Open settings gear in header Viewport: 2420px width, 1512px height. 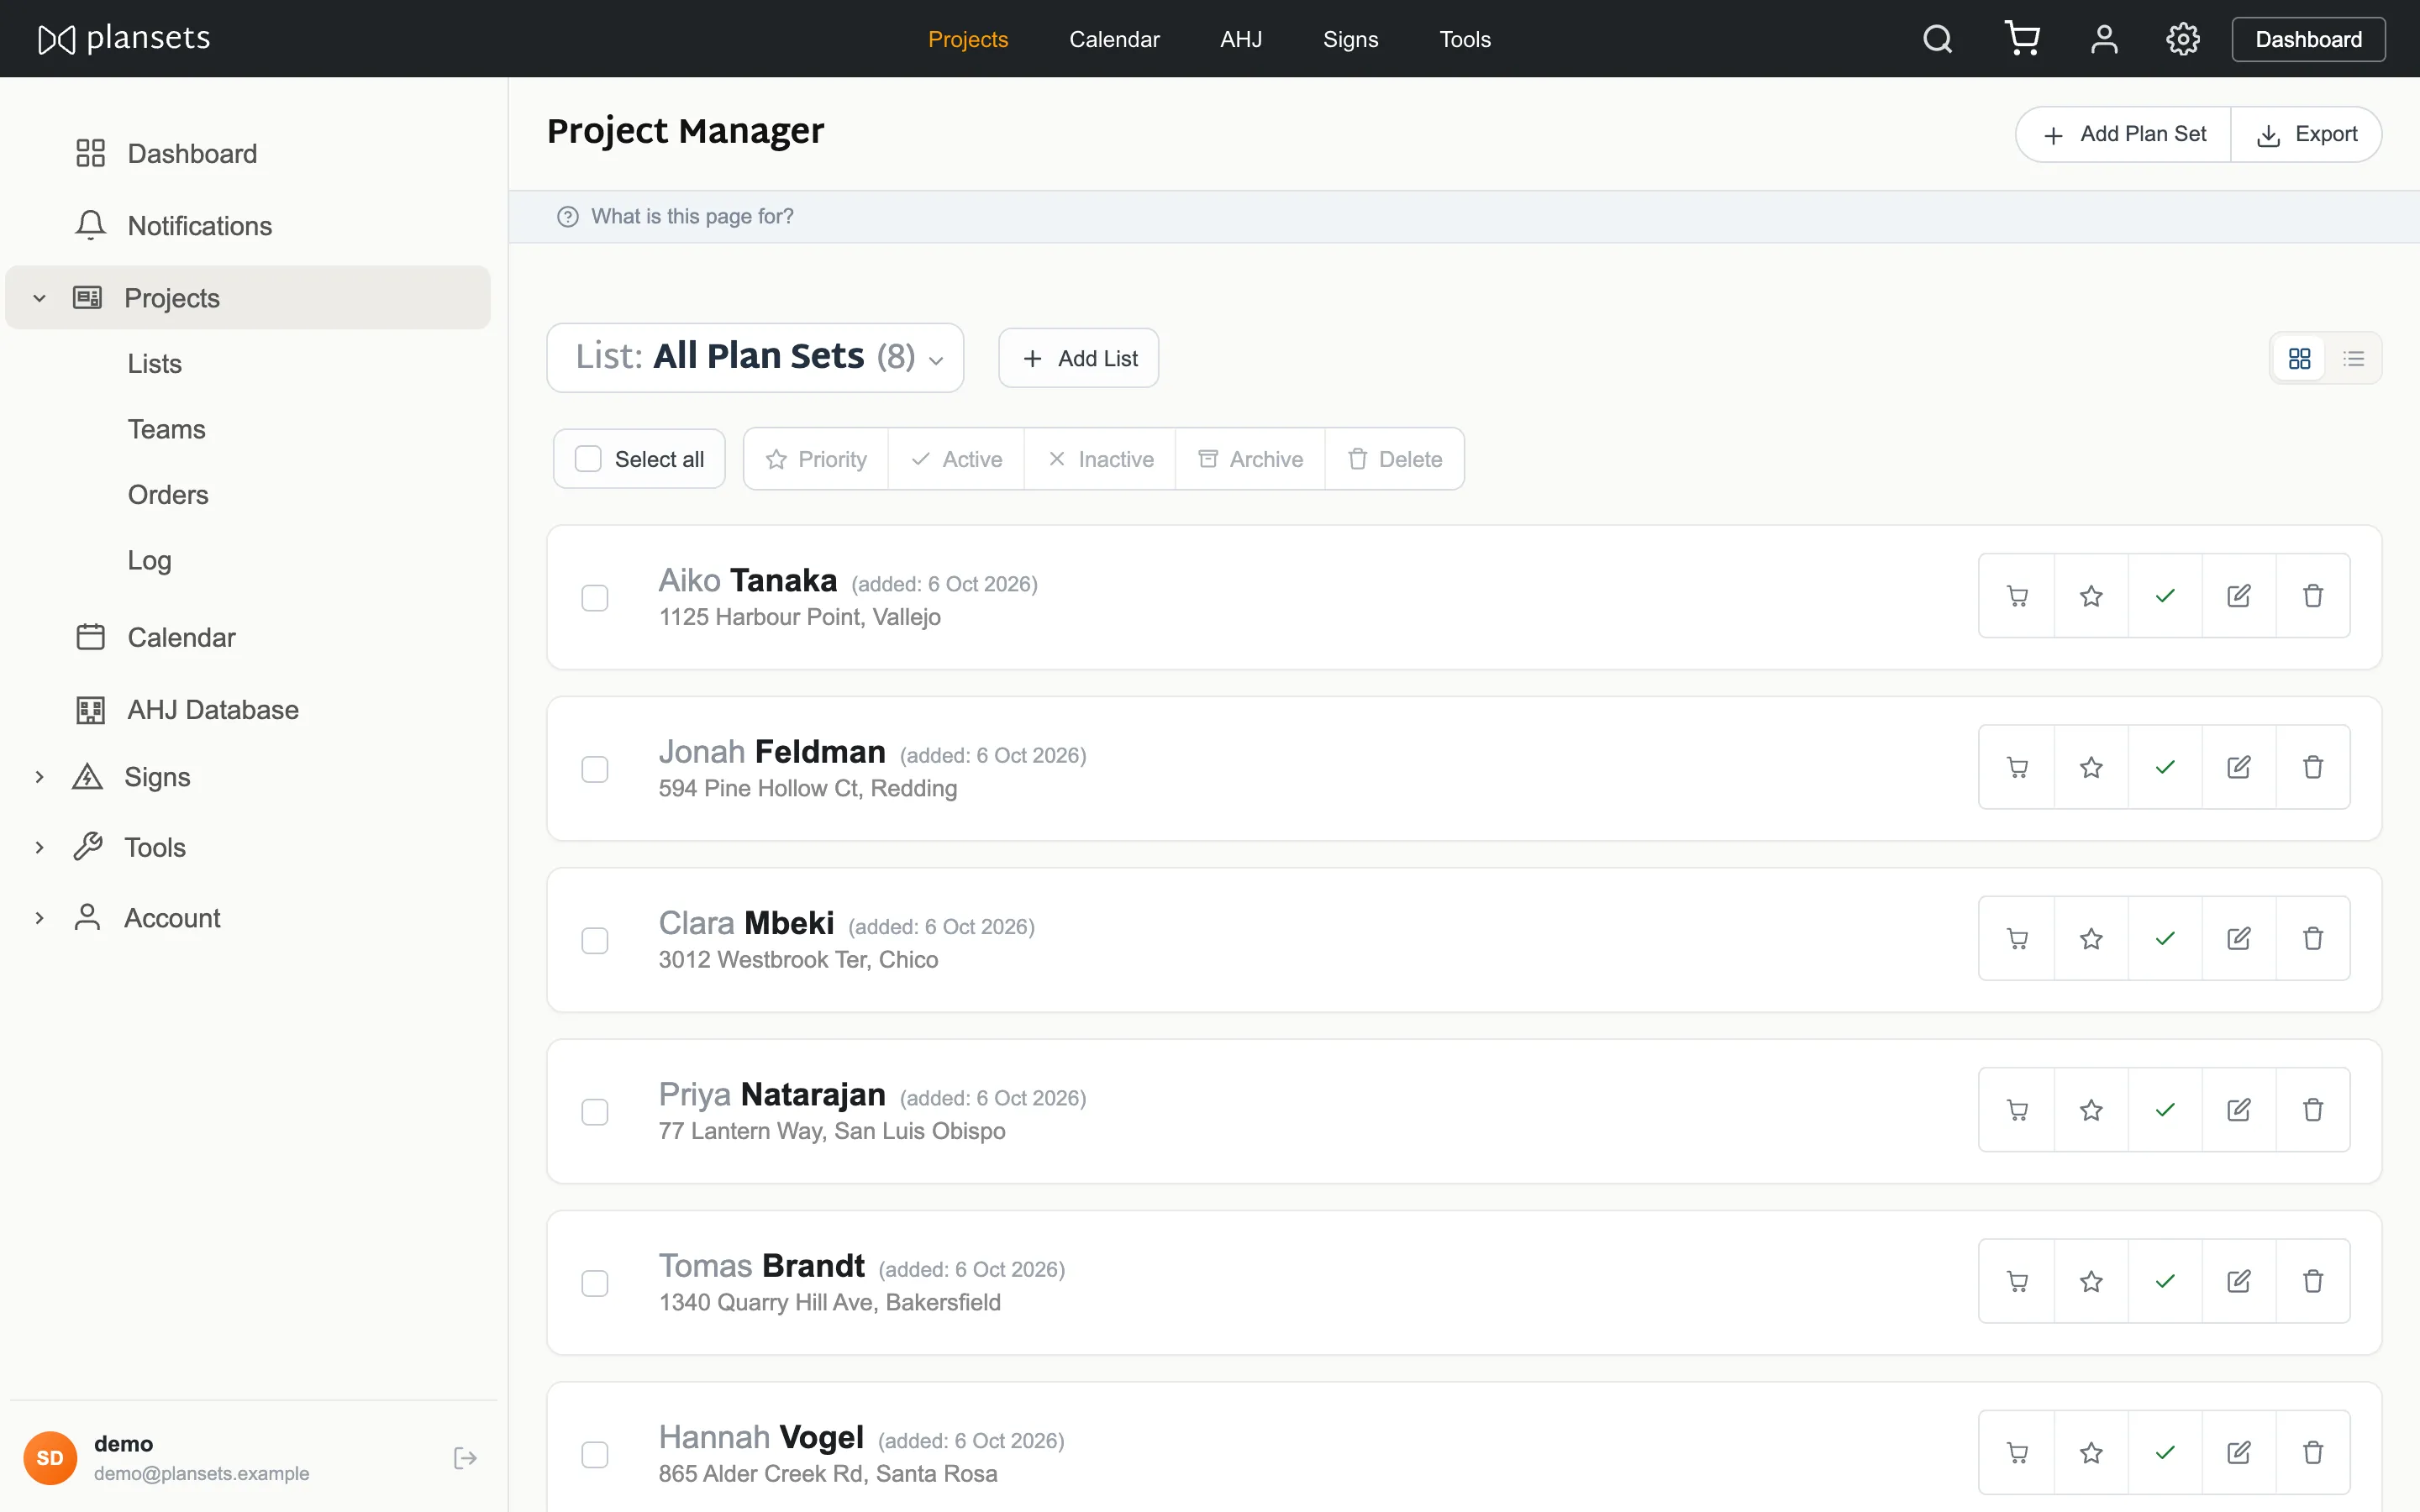coord(2183,39)
